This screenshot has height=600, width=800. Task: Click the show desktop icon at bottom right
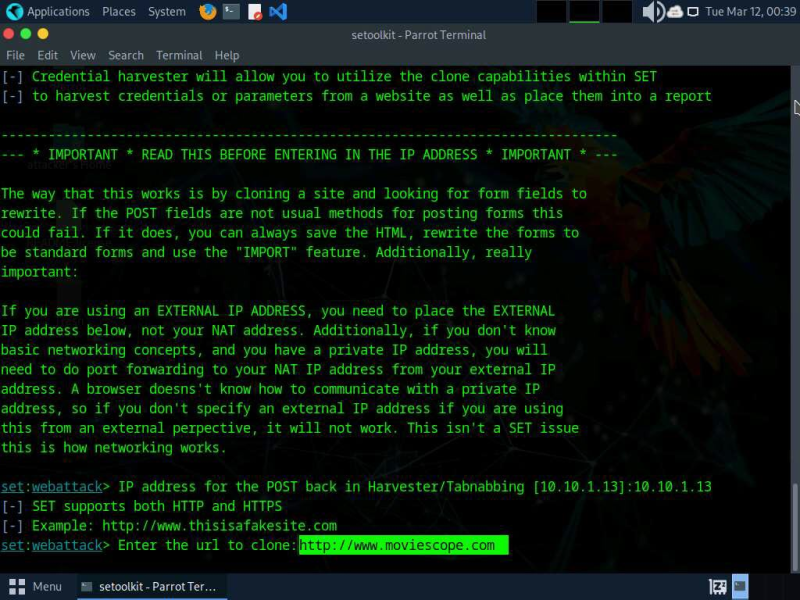pos(740,587)
